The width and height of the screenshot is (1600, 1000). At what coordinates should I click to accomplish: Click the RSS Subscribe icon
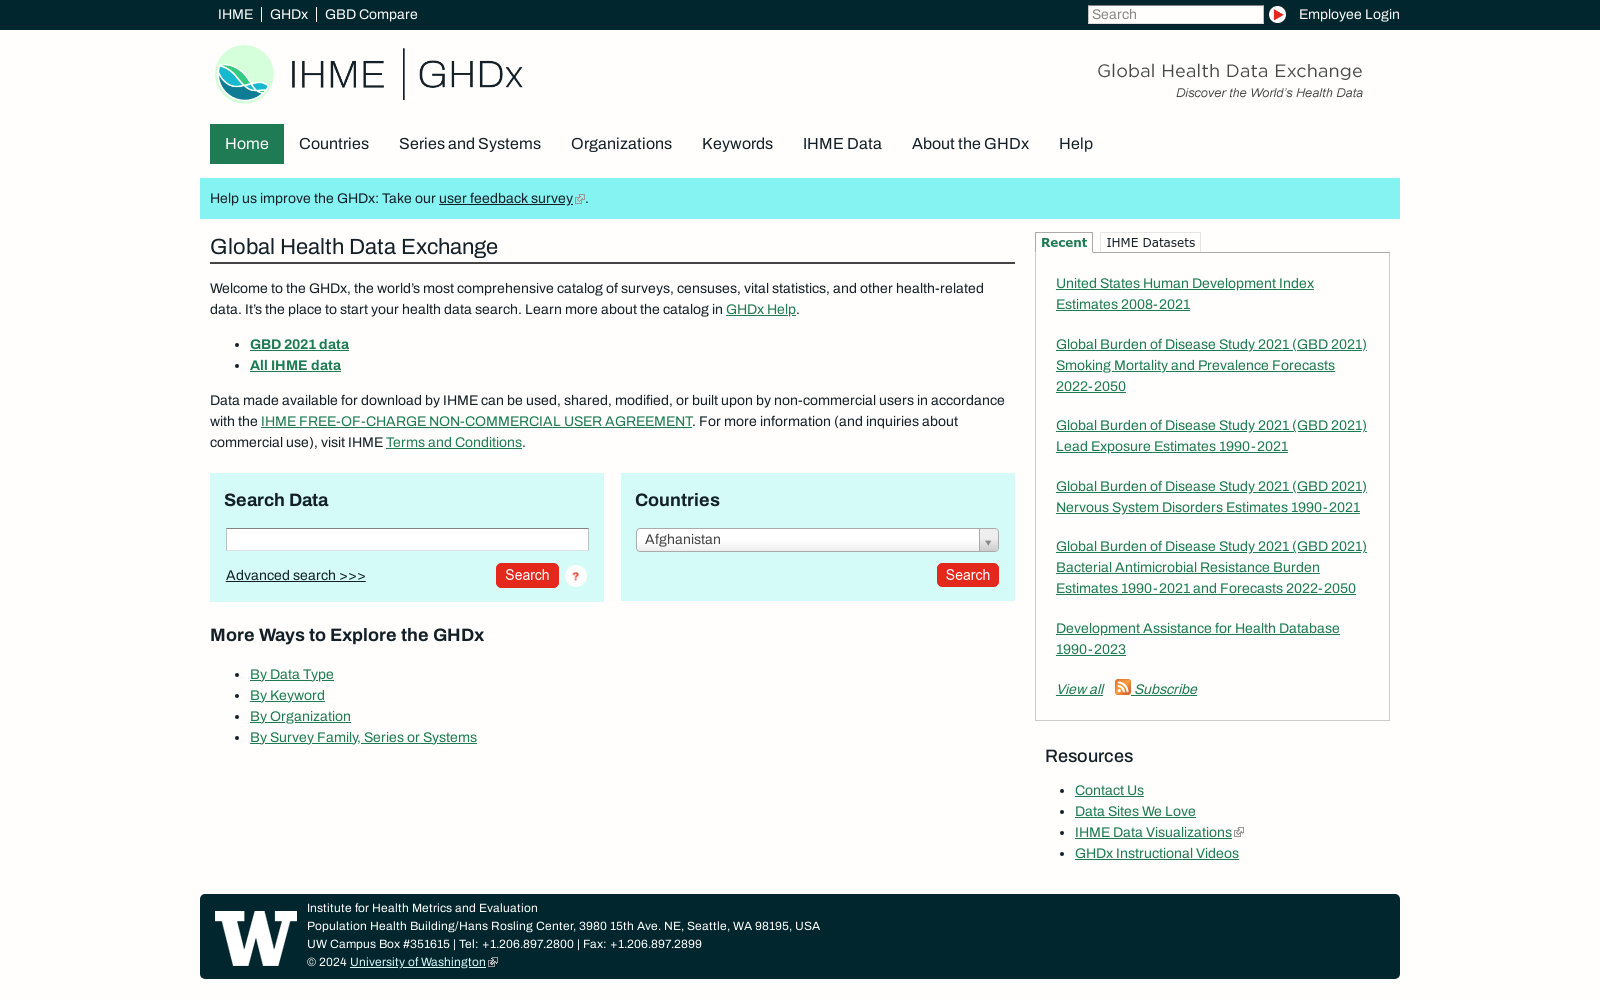[1123, 687]
